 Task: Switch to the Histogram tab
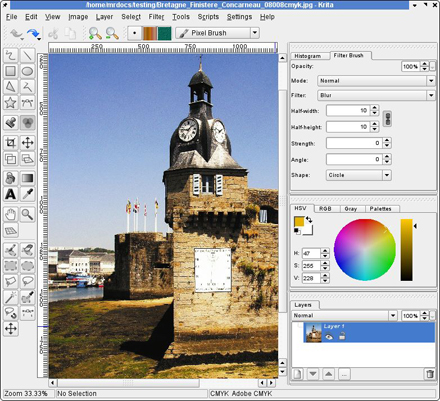tap(308, 56)
